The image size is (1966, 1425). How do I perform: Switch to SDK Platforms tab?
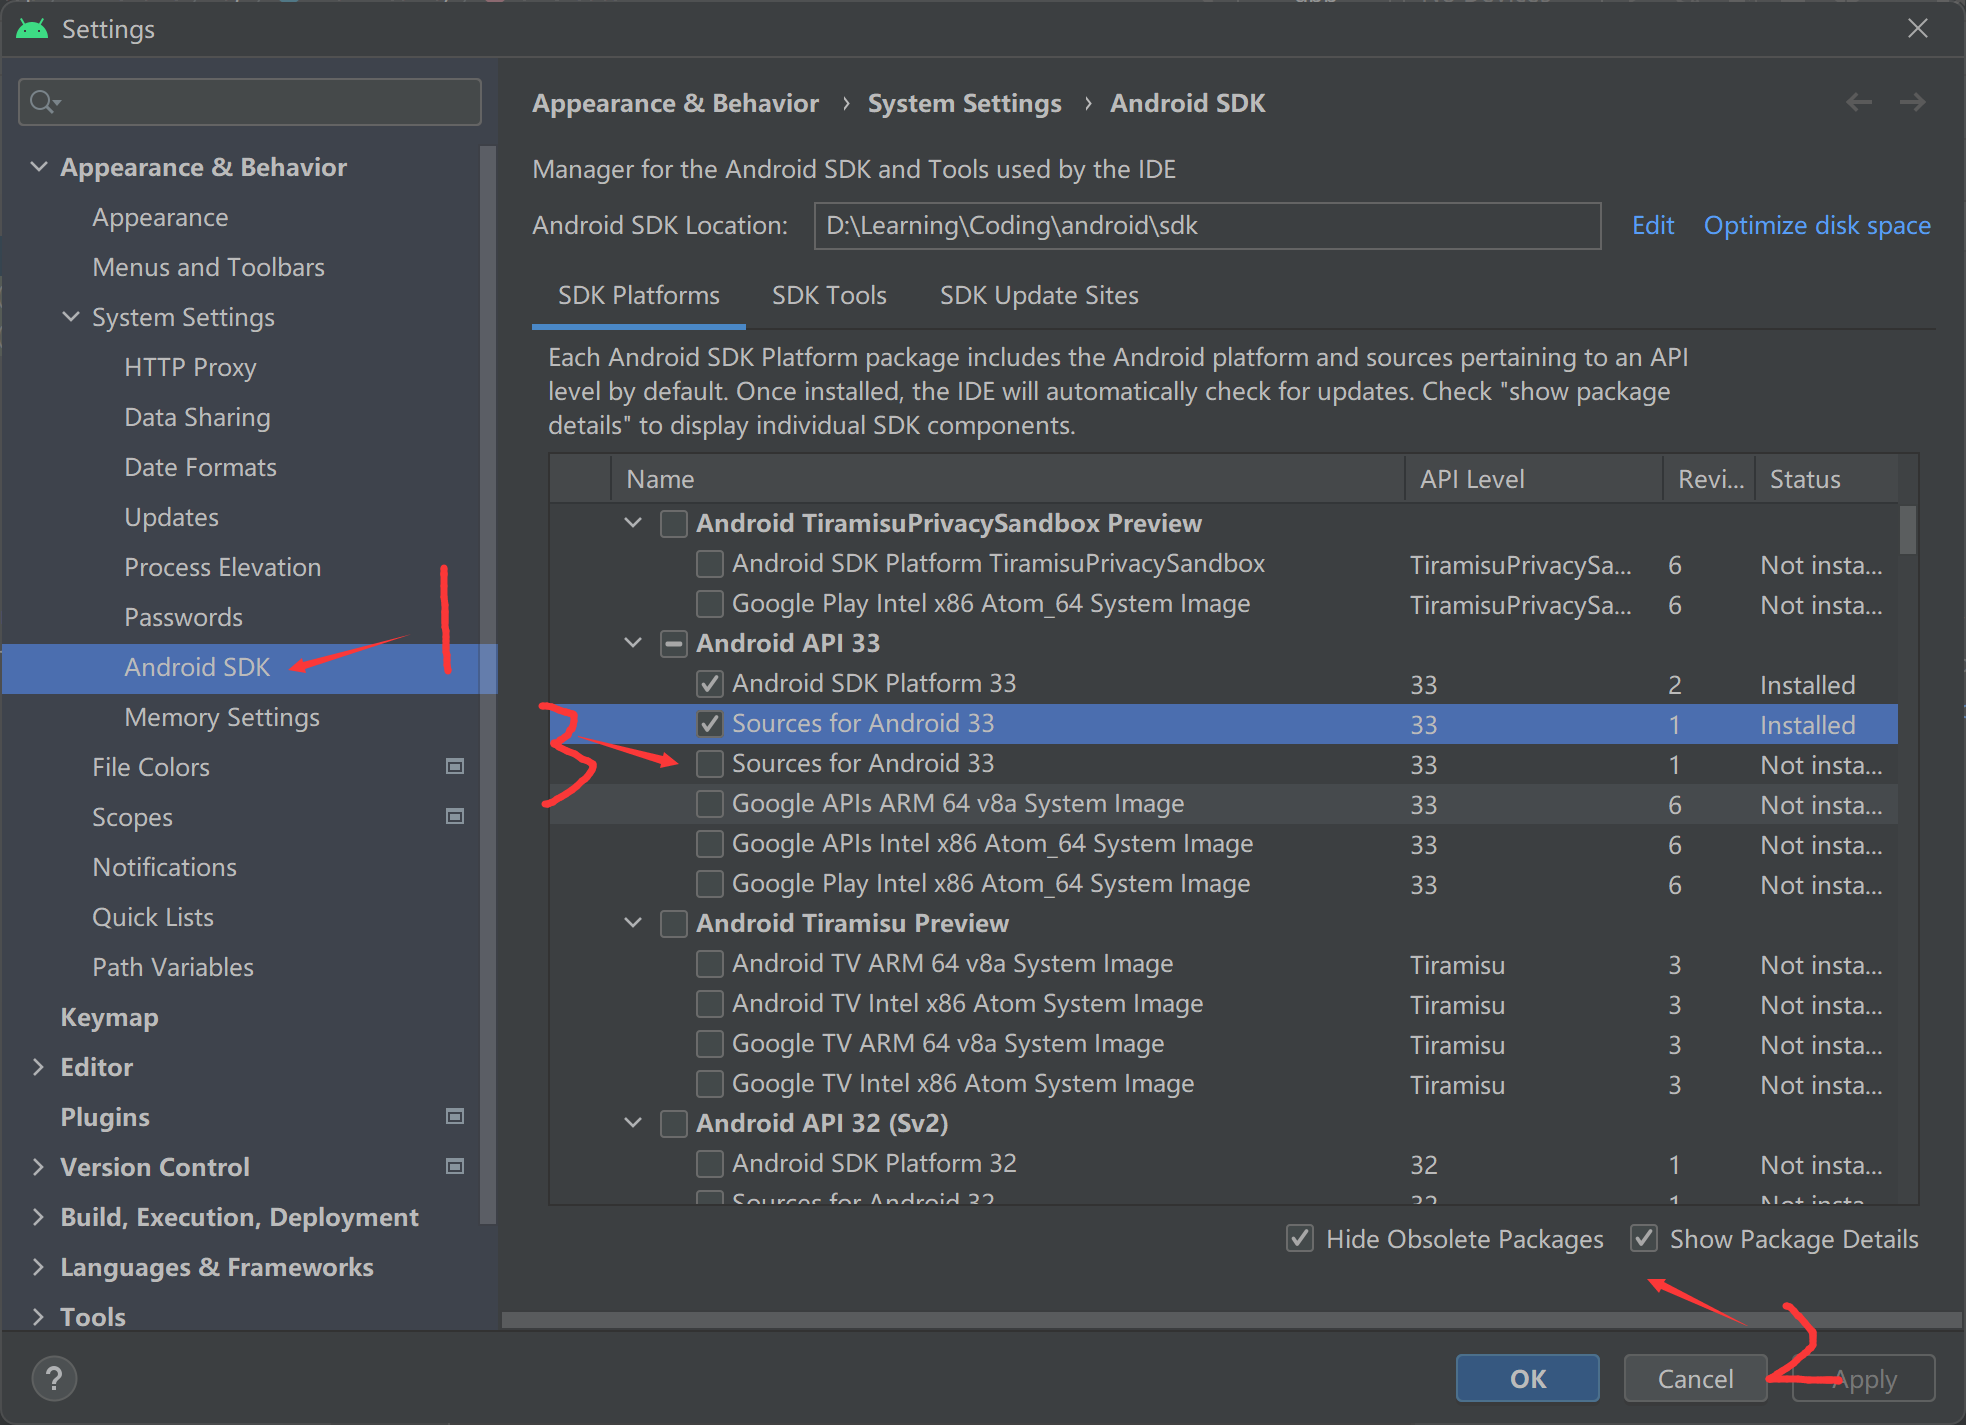[638, 296]
